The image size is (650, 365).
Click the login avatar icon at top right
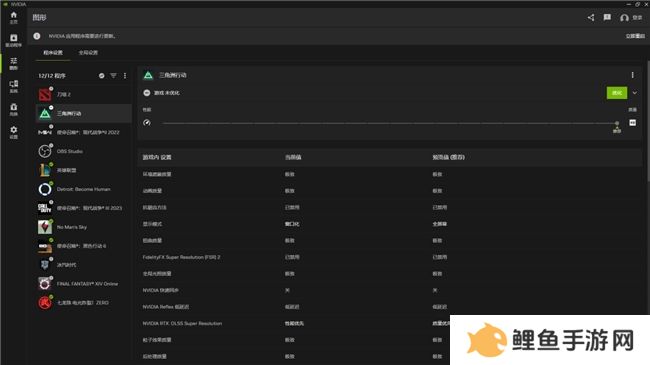[x=624, y=18]
